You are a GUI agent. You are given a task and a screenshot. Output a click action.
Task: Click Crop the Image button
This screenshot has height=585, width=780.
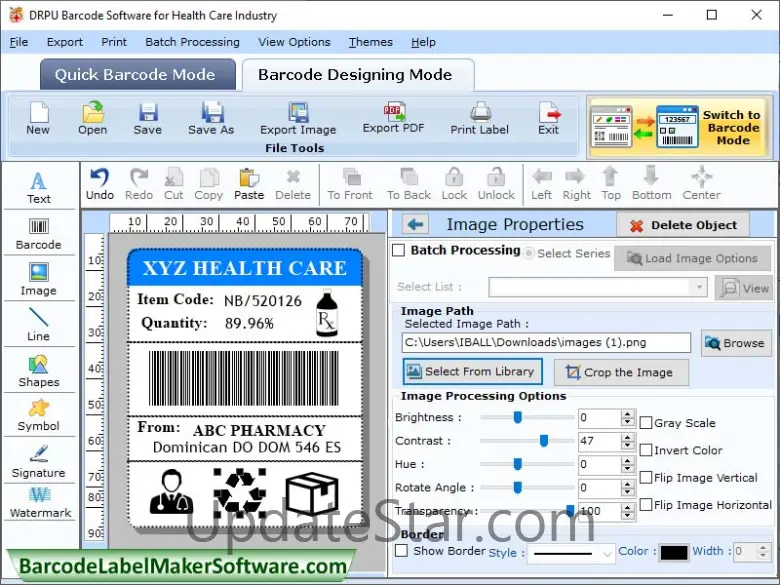coord(621,373)
